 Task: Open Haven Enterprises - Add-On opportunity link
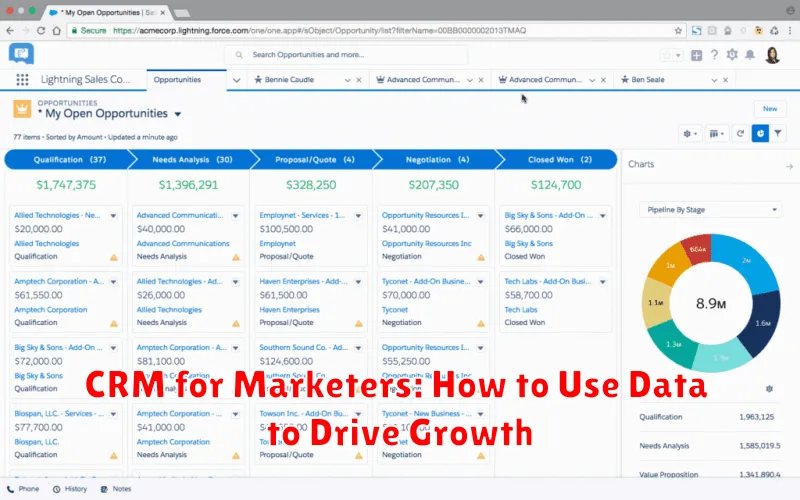[x=303, y=282]
